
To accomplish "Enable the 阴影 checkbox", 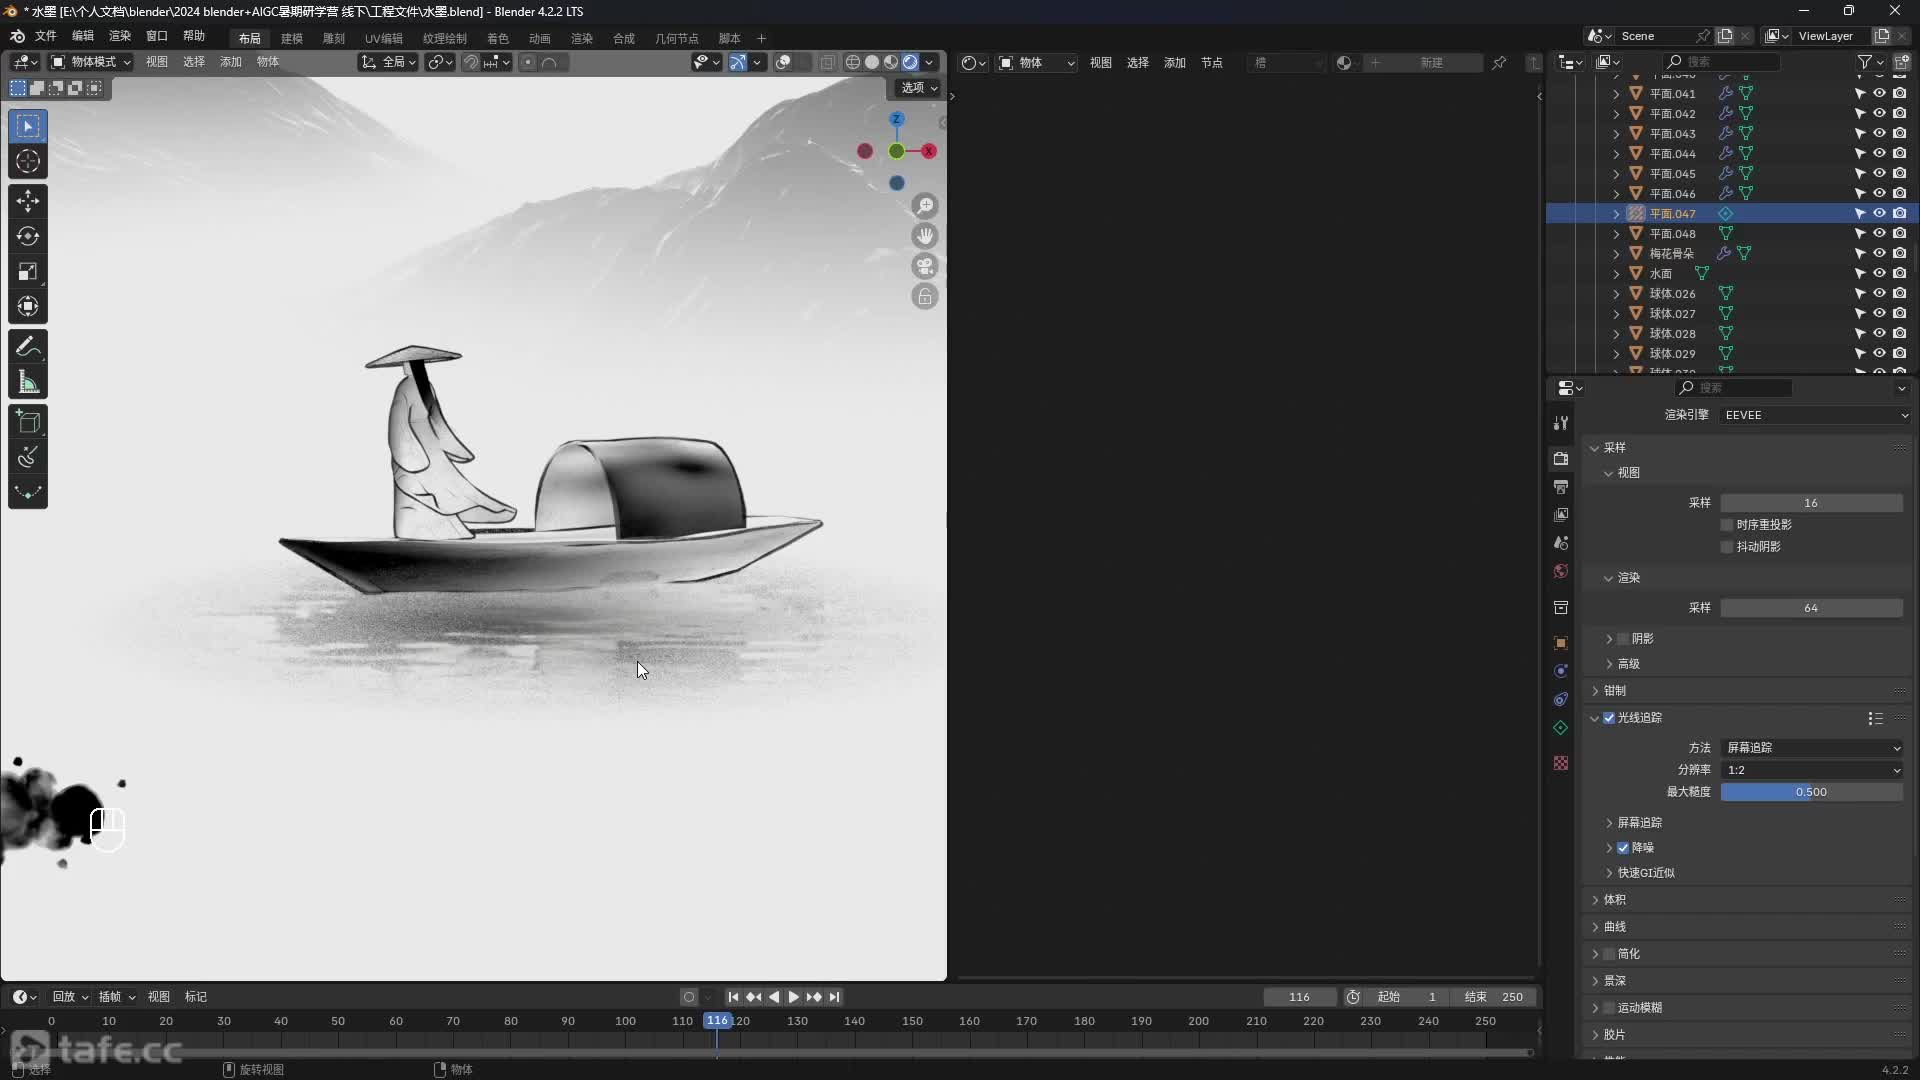I will (x=1623, y=639).
